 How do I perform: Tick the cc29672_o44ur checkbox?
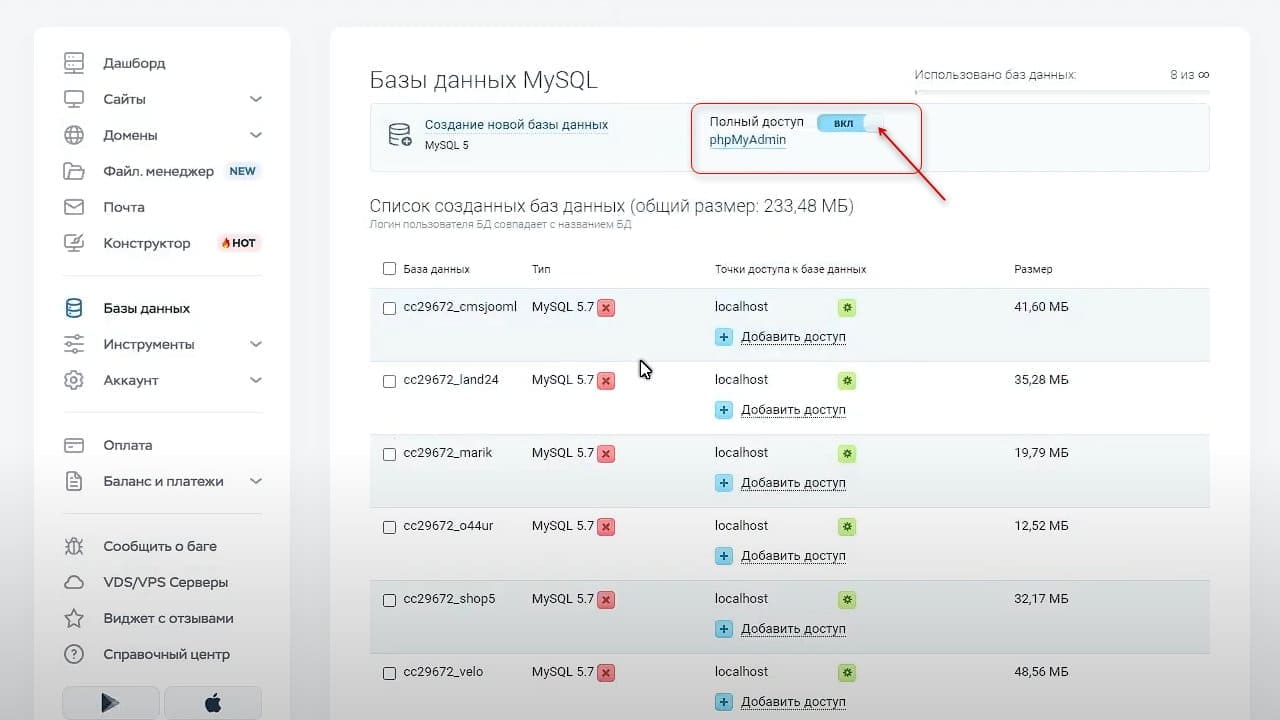pyautogui.click(x=389, y=527)
